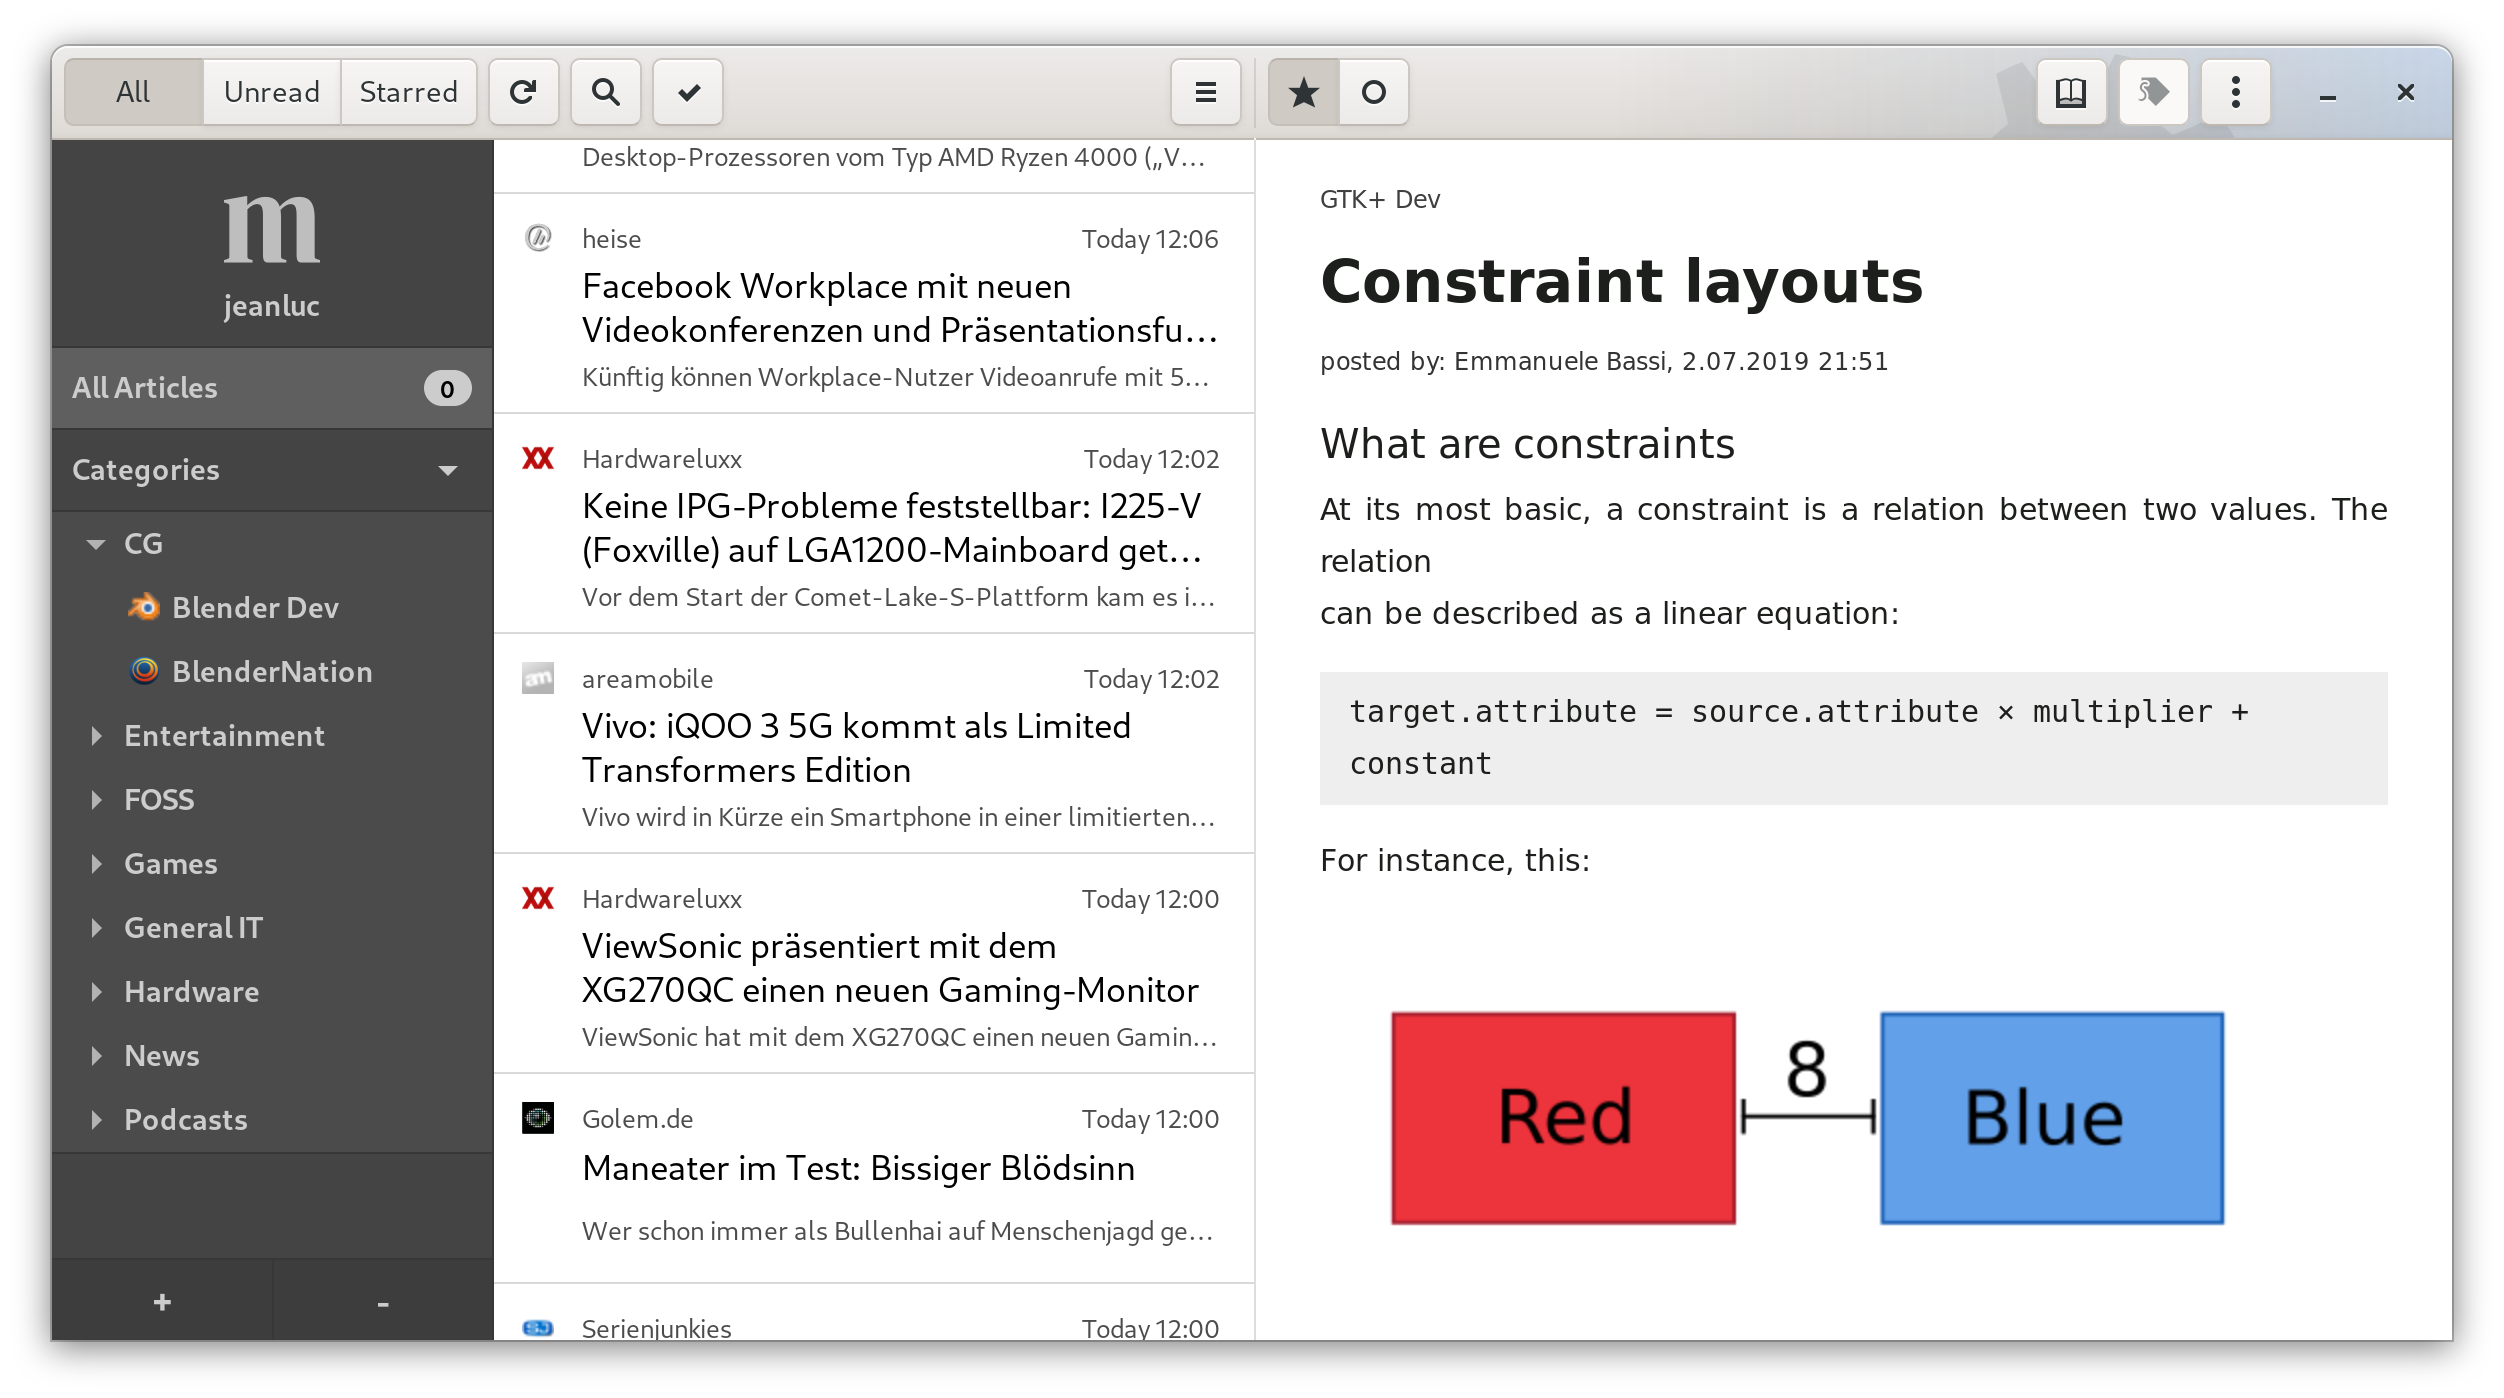Switch to the Starred filter
2504x1398 pixels.
pyautogui.click(x=409, y=92)
